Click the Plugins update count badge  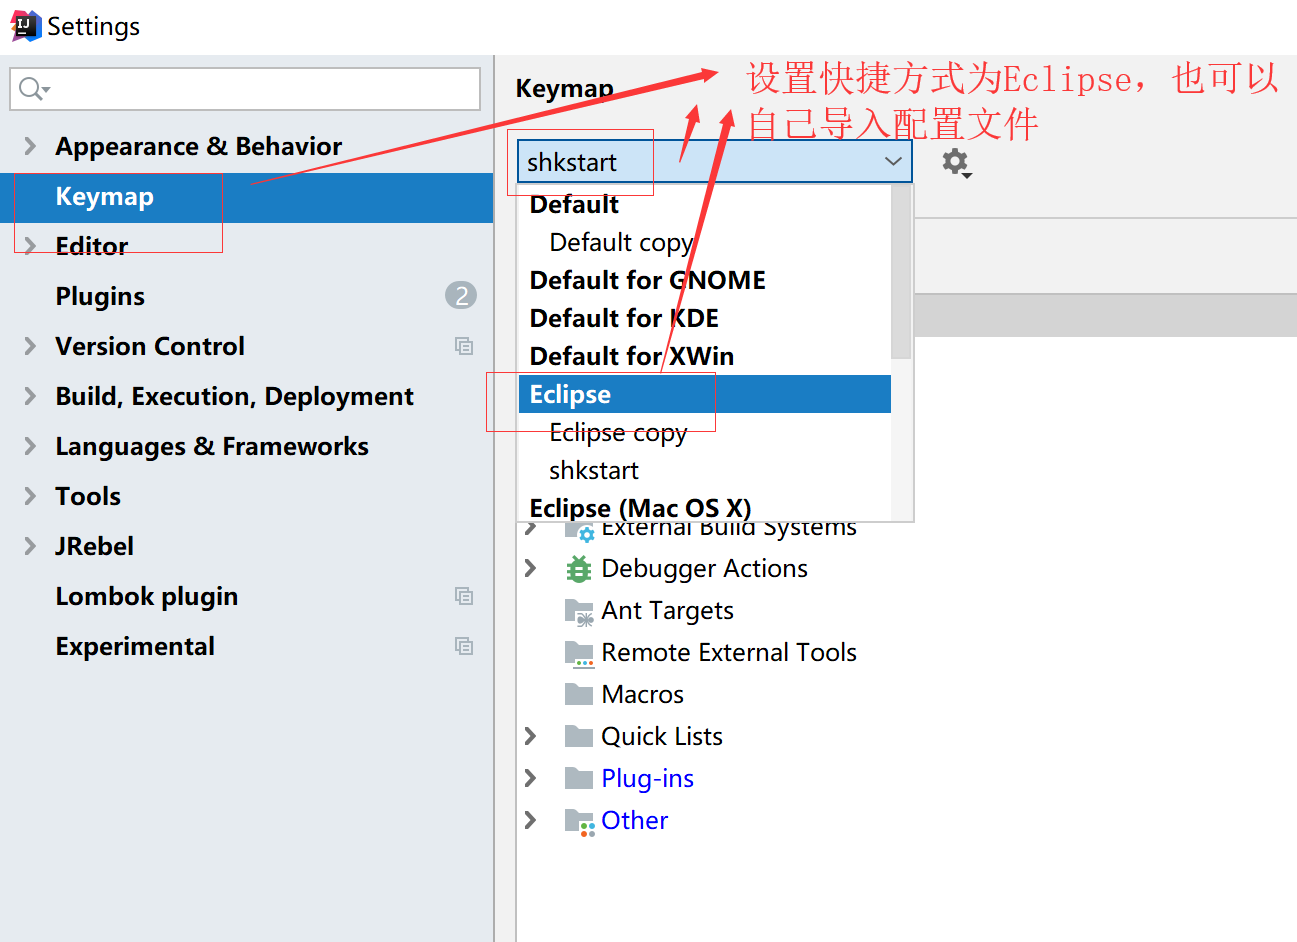(461, 296)
